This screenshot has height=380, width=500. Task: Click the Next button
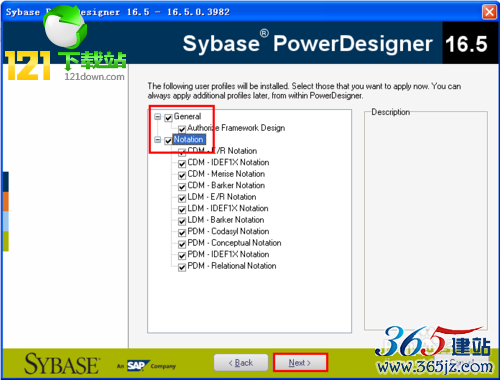tap(300, 363)
